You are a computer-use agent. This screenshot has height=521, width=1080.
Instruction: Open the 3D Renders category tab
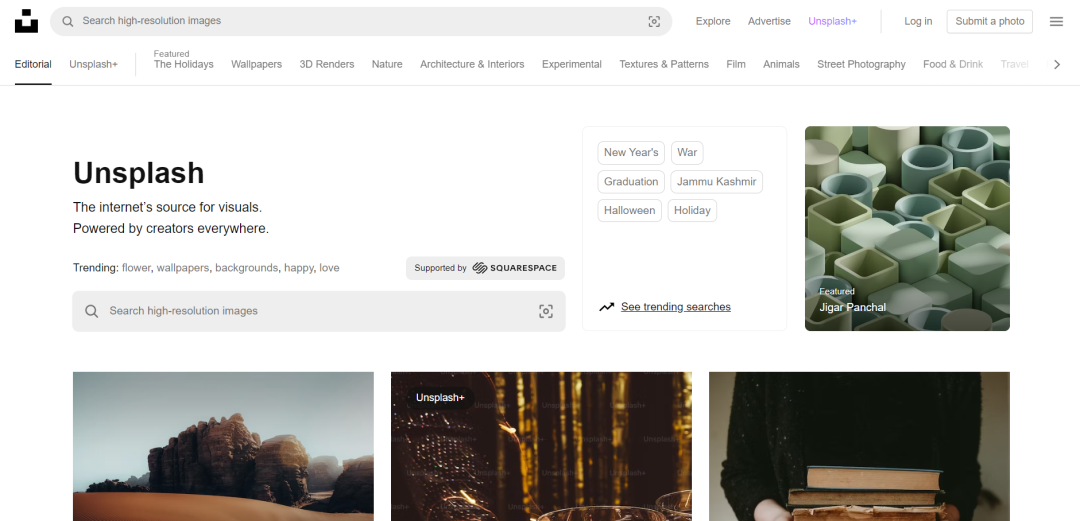point(326,64)
